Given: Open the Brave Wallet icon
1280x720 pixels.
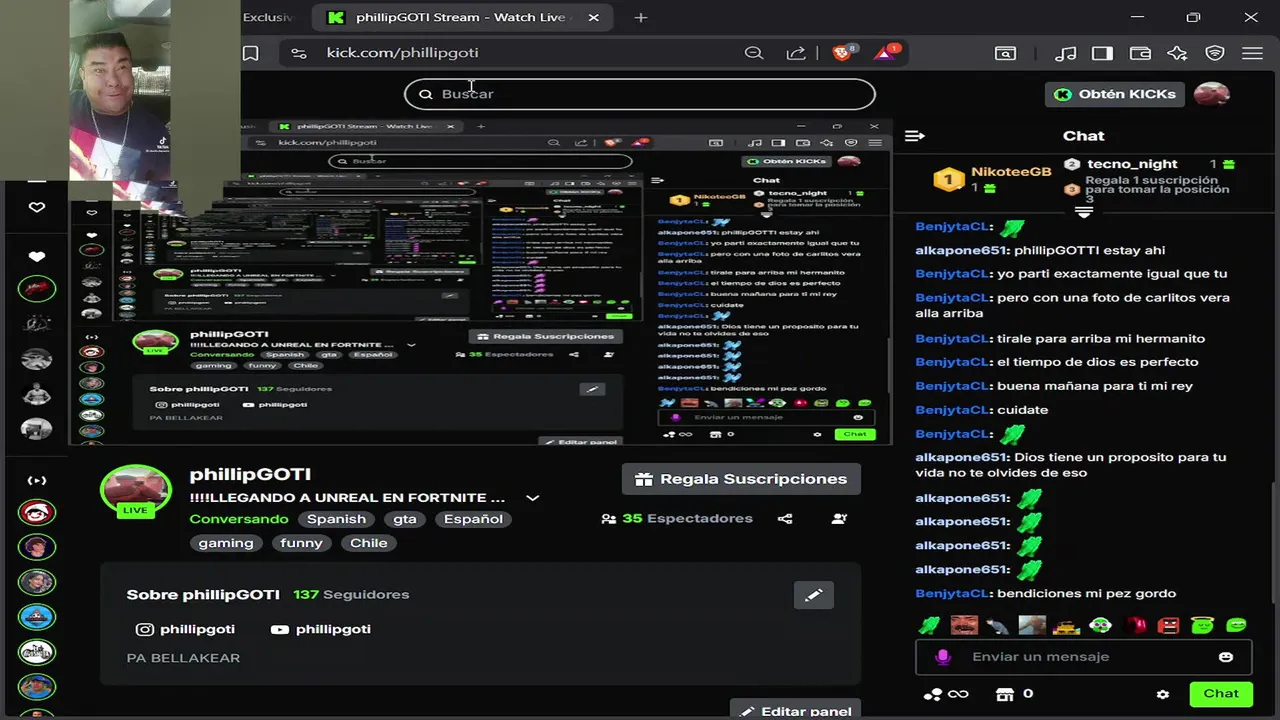Looking at the screenshot, I should coord(1140,53).
